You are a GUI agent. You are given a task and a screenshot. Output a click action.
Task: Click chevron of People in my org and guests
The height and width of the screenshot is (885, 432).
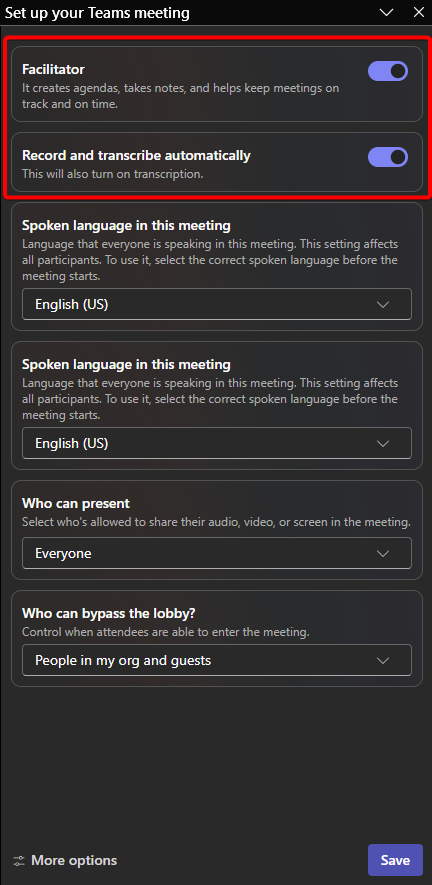(x=383, y=661)
